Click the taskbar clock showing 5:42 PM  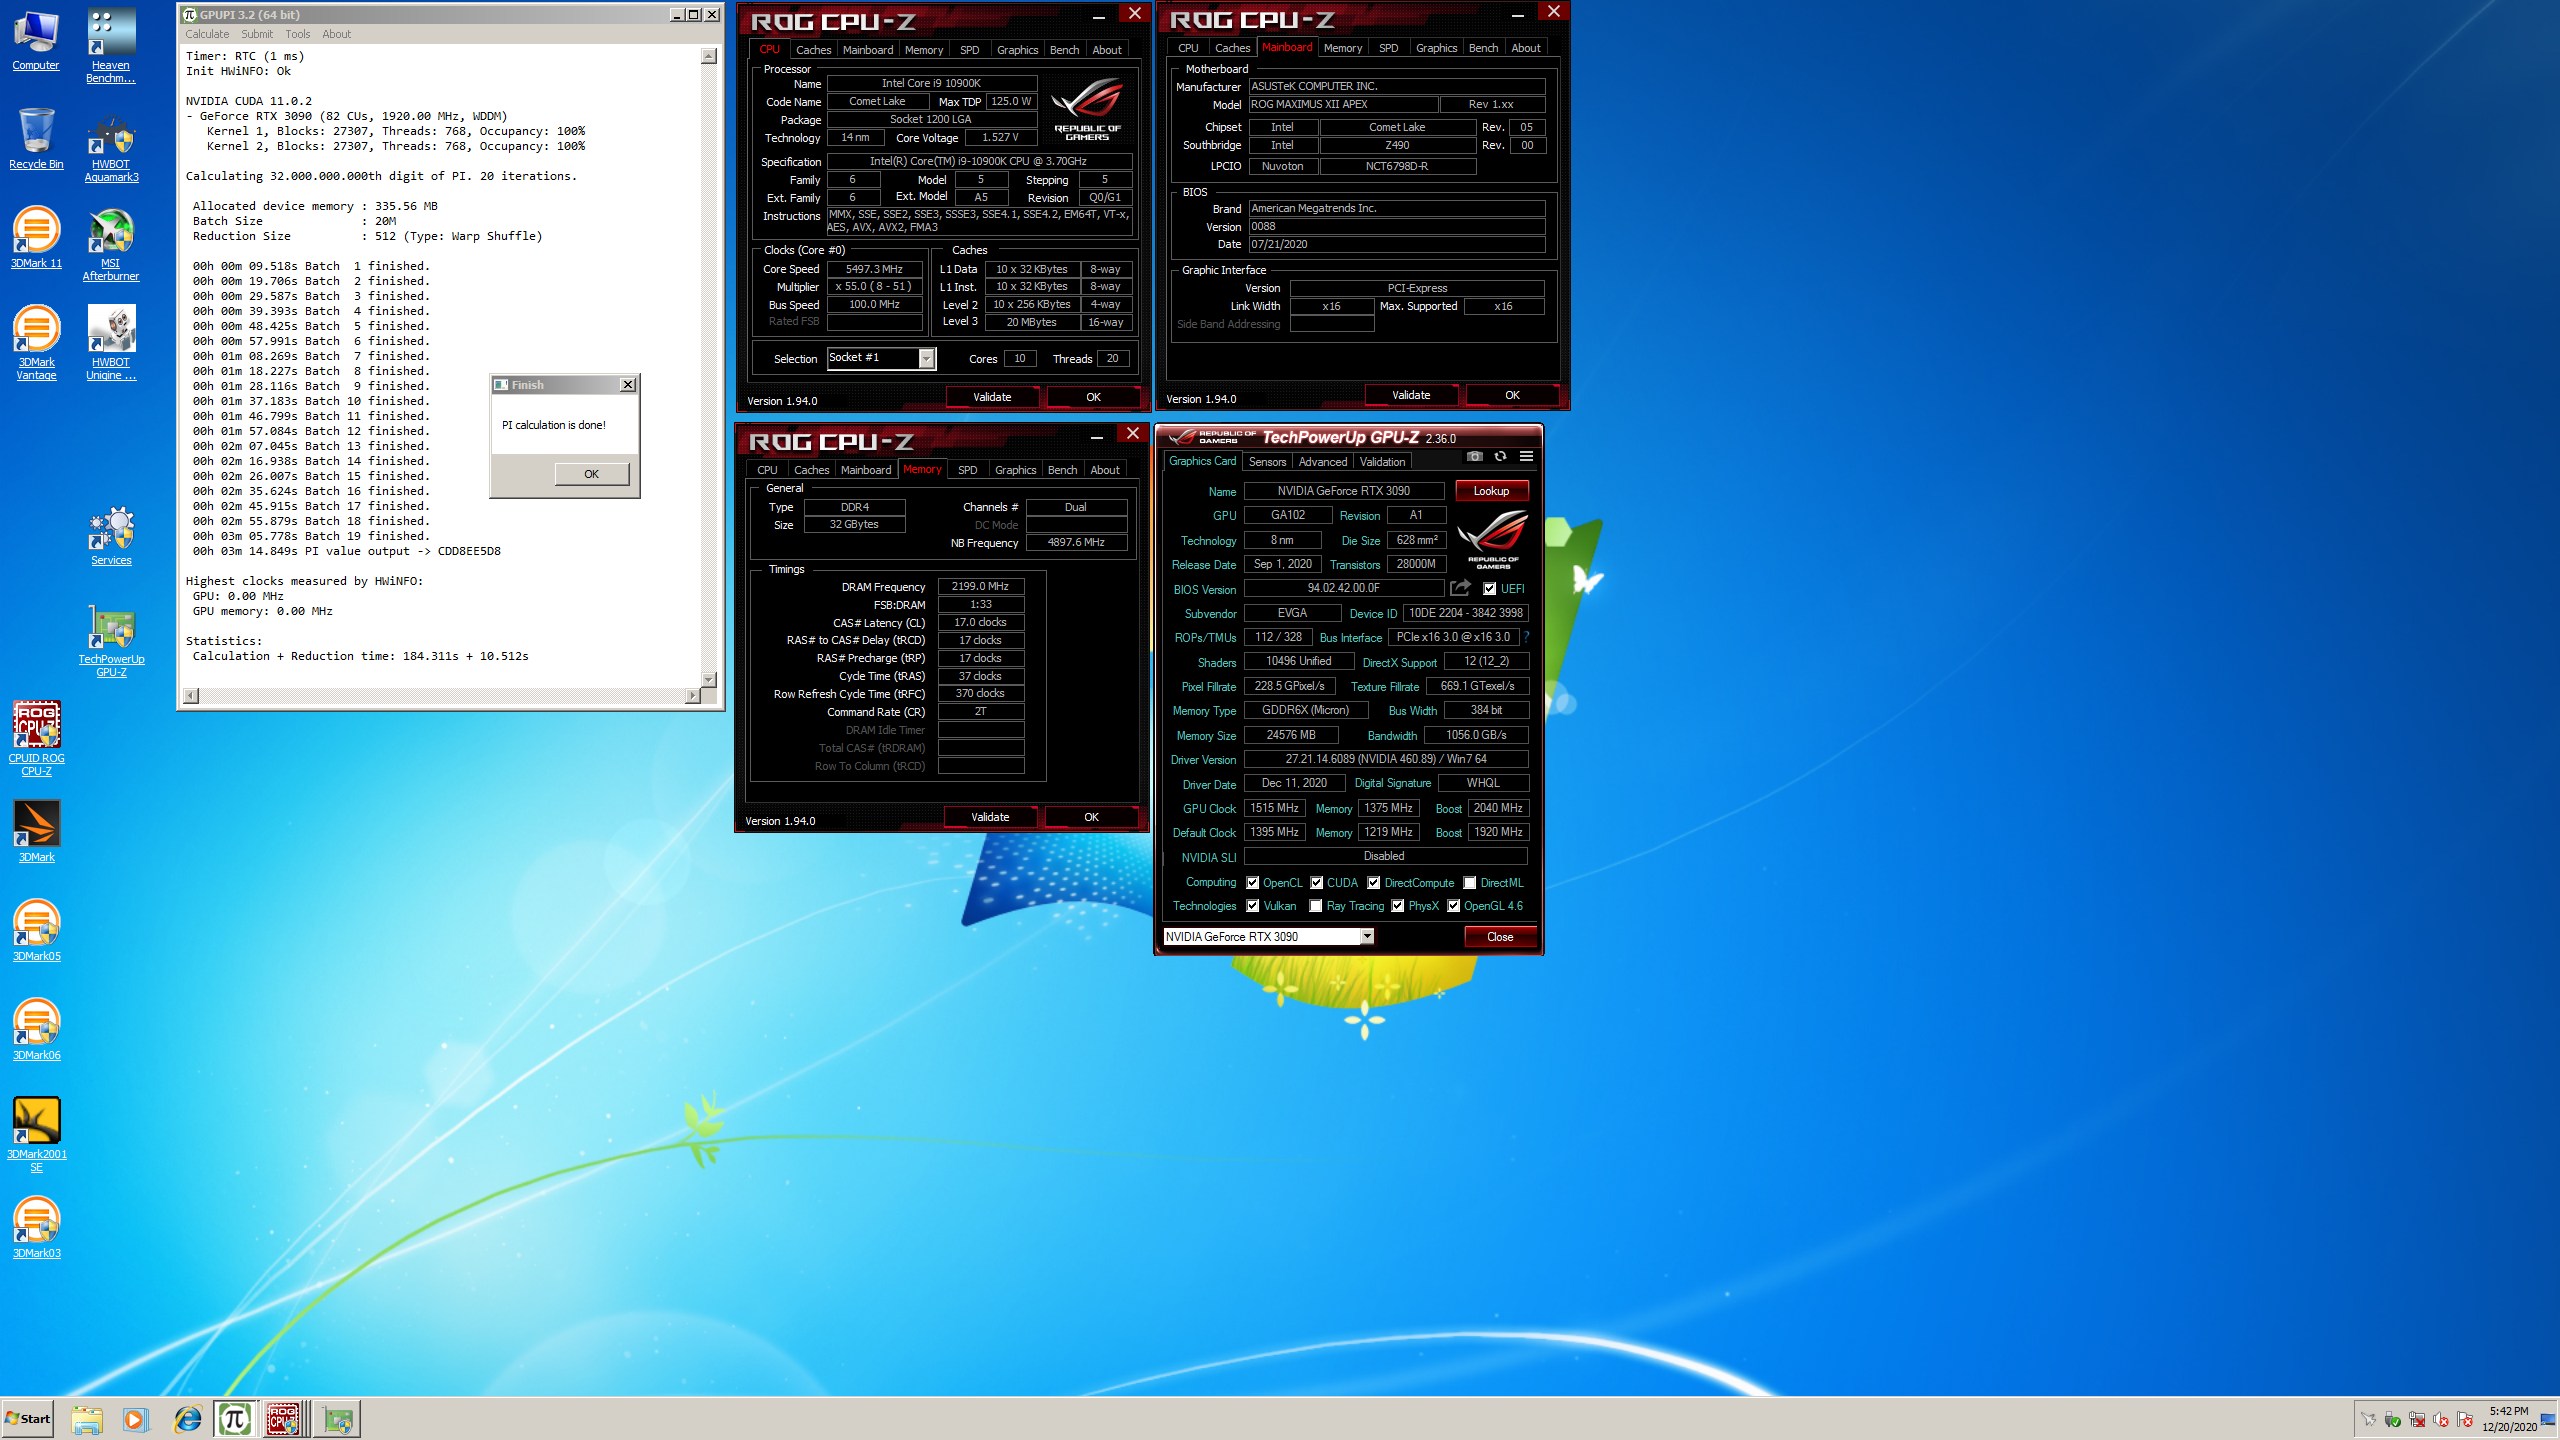click(2509, 1419)
